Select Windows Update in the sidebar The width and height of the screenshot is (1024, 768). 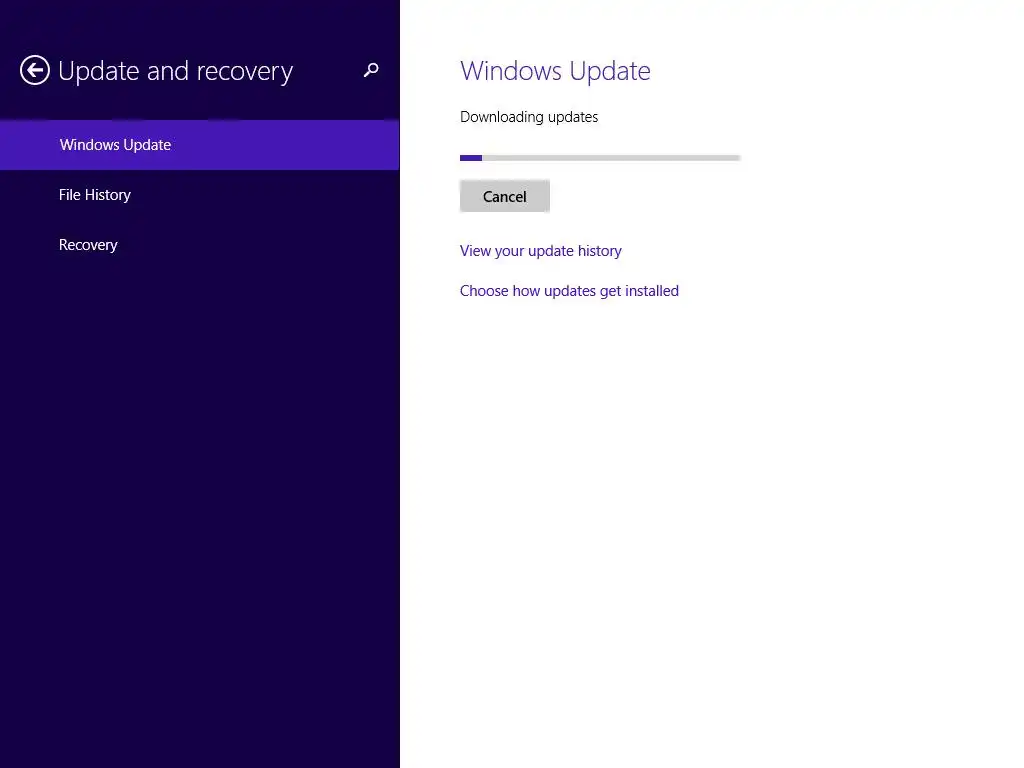[199, 145]
